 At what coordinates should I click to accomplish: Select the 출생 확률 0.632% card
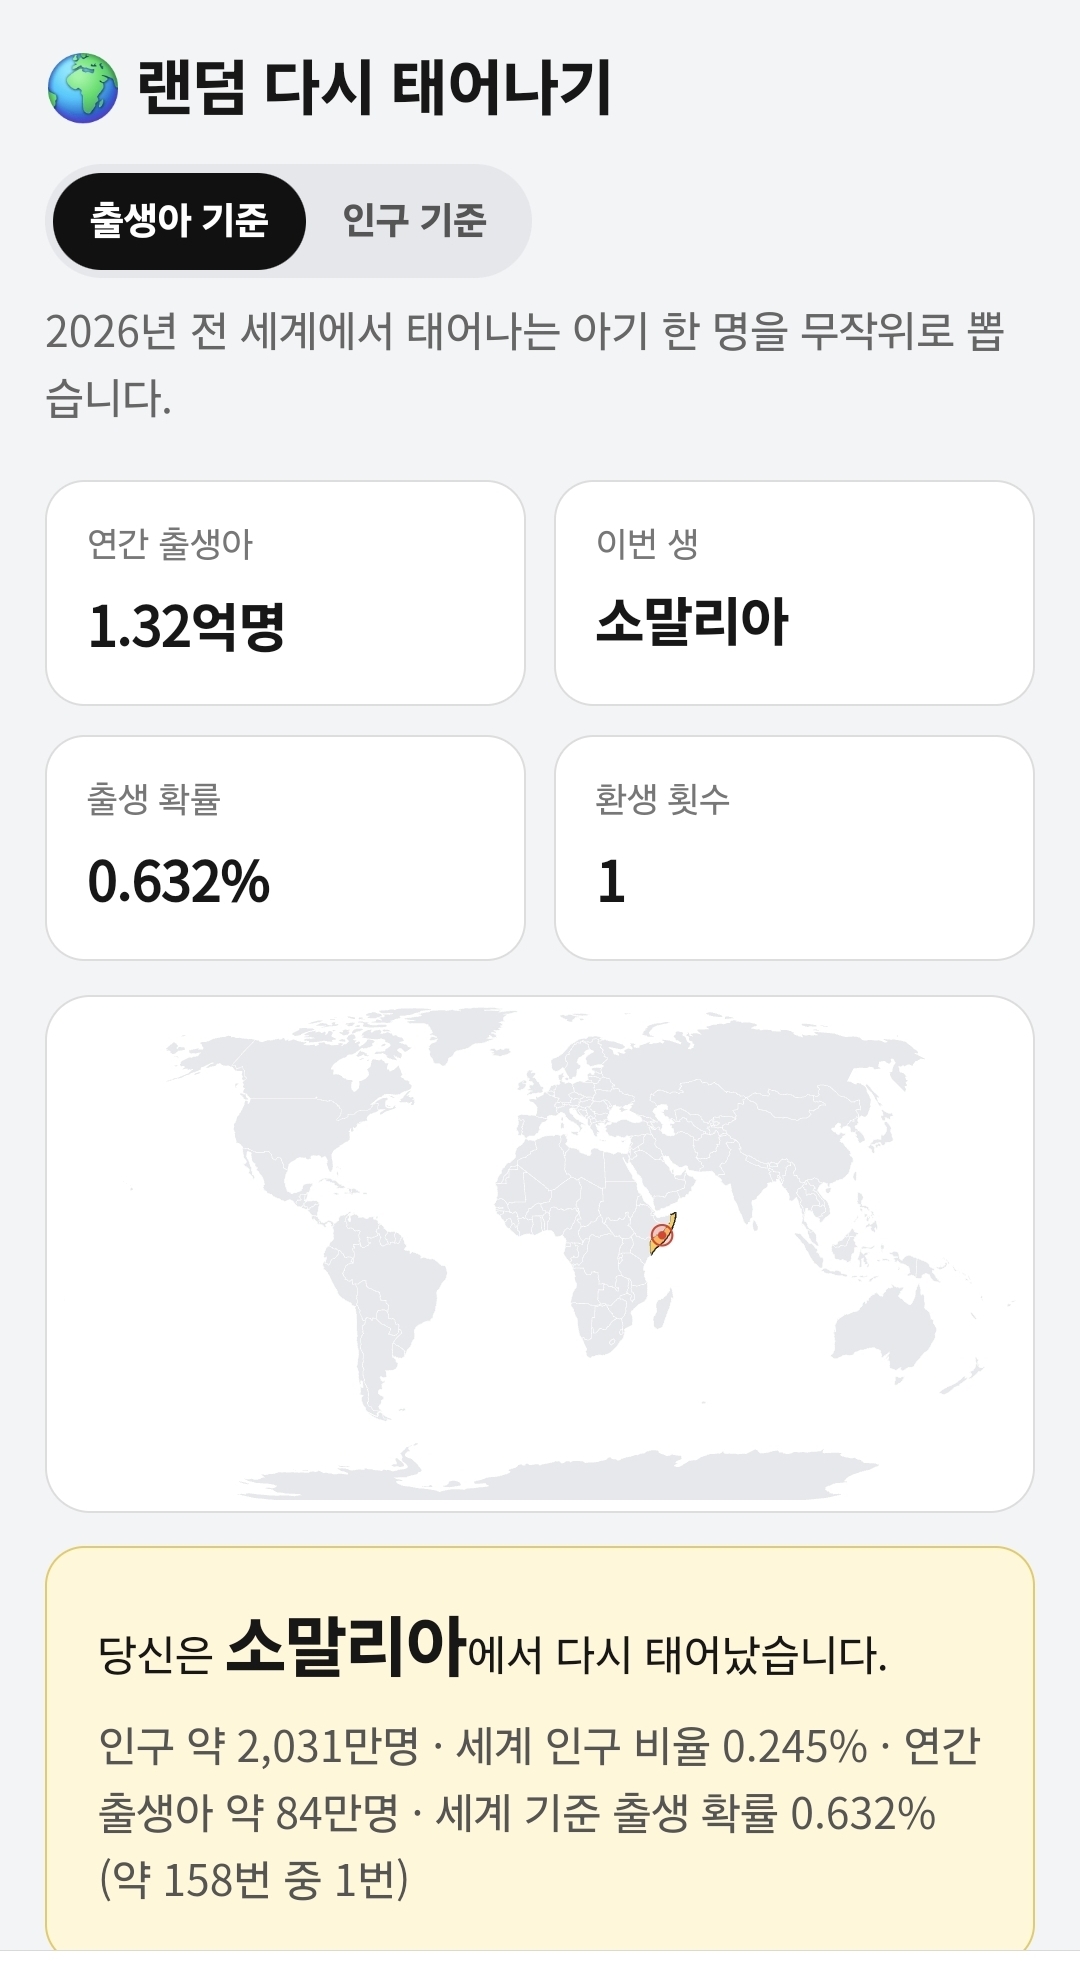[x=285, y=848]
